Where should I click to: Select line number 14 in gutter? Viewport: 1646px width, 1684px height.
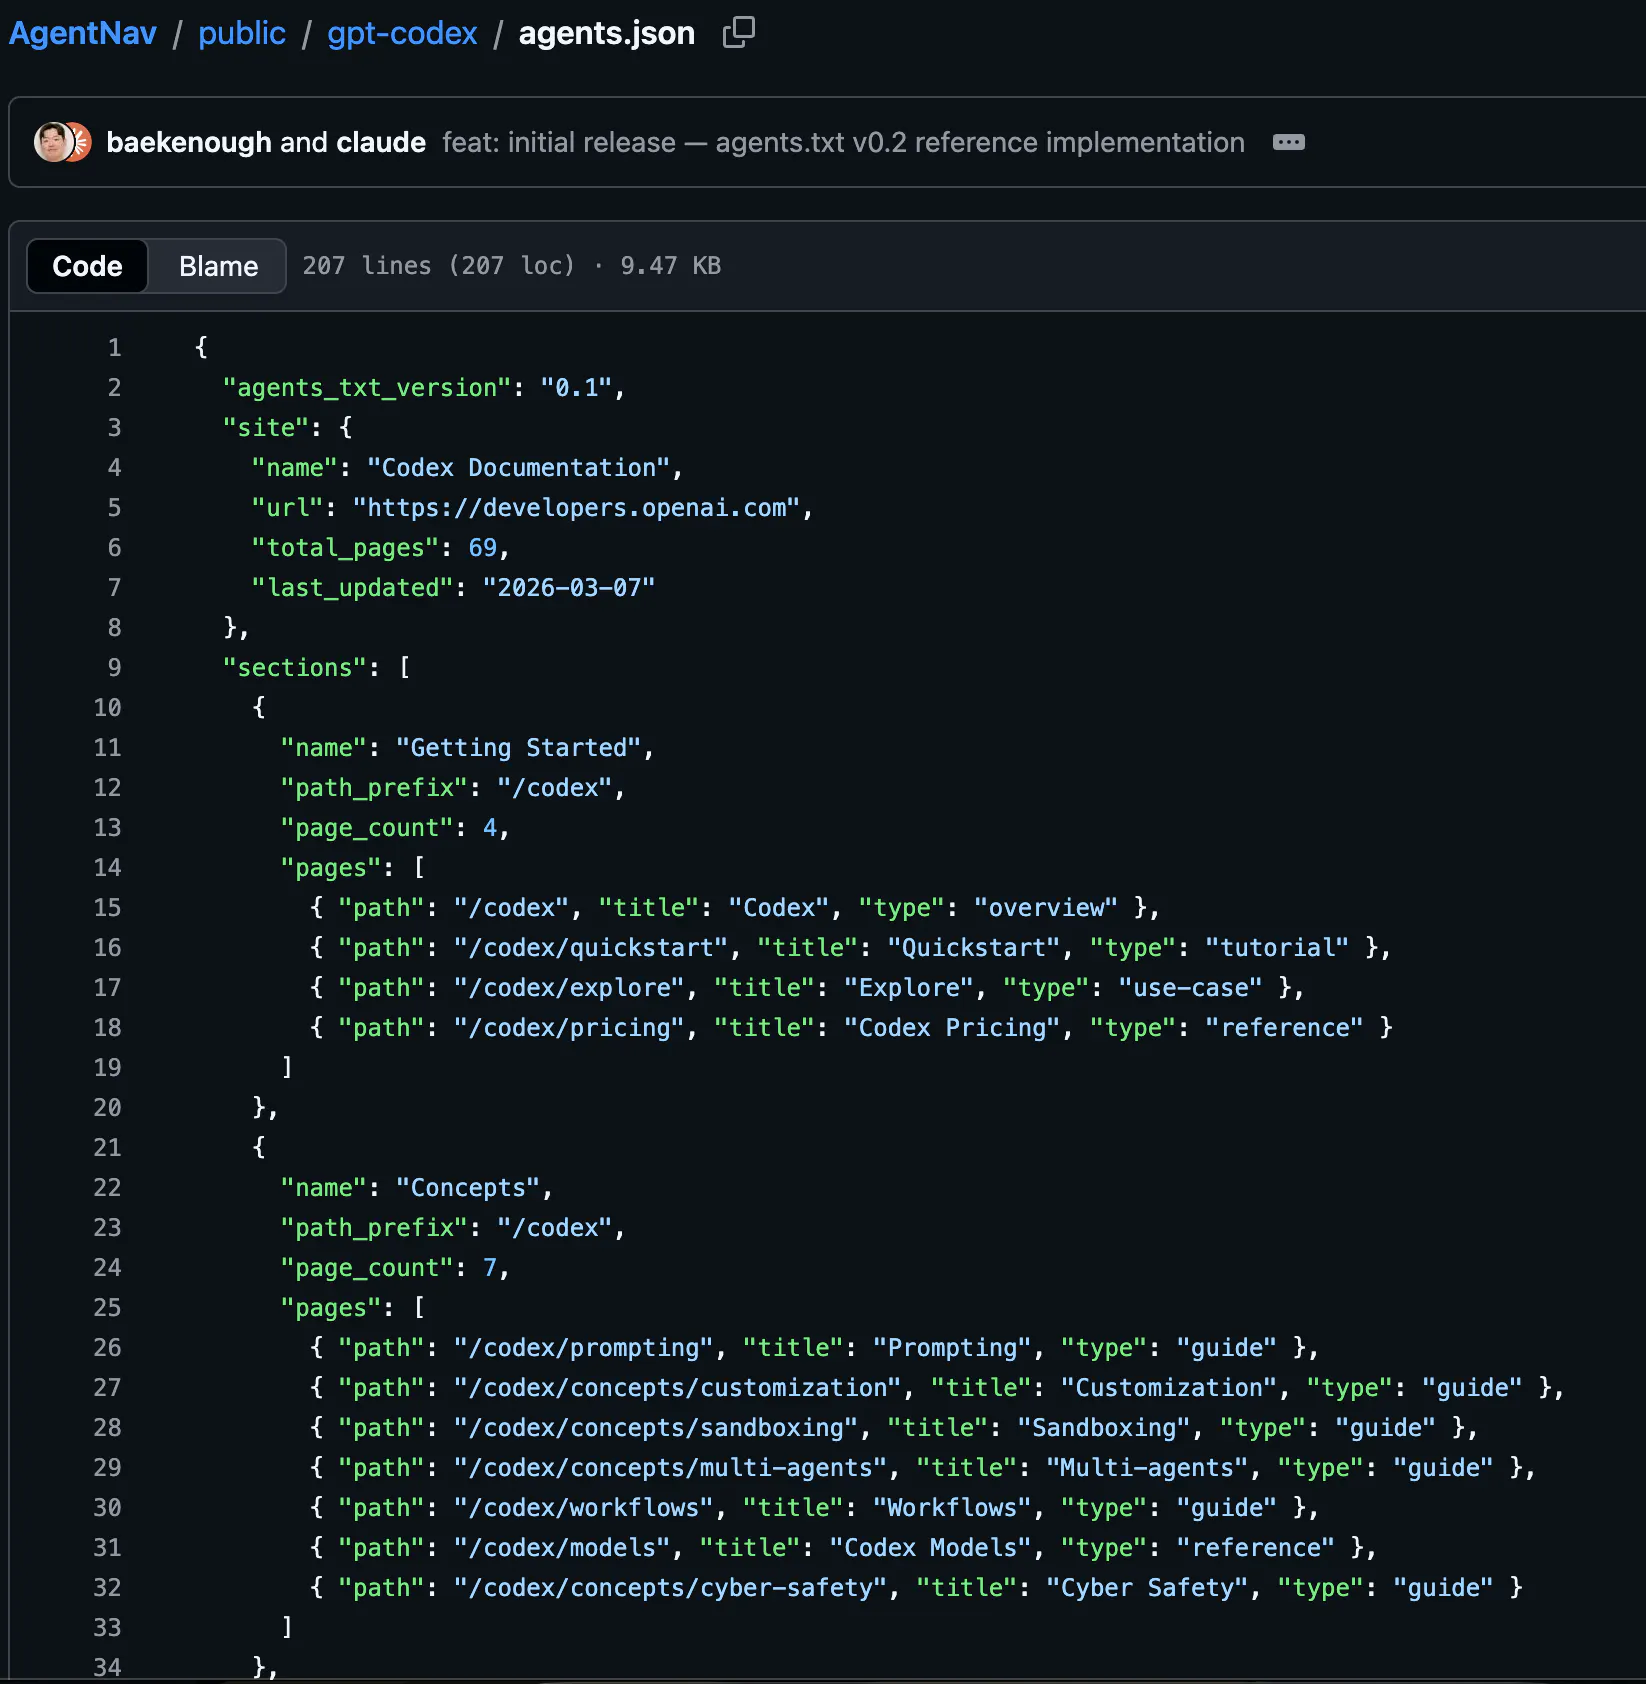click(107, 867)
